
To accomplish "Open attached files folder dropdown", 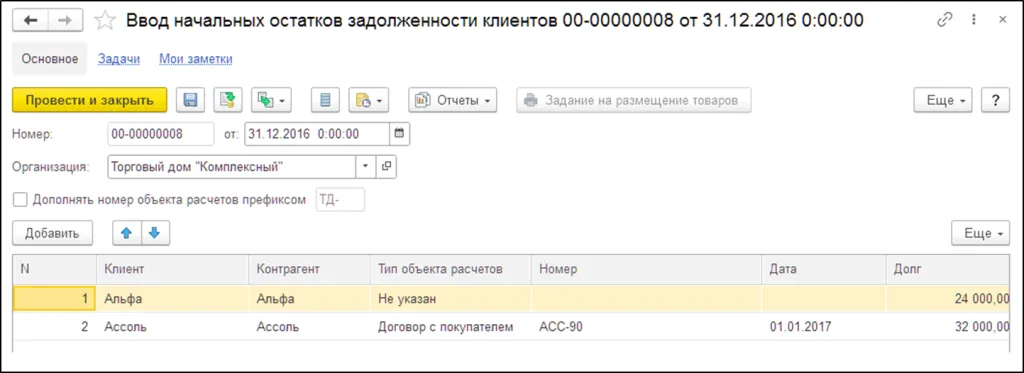I will (369, 101).
